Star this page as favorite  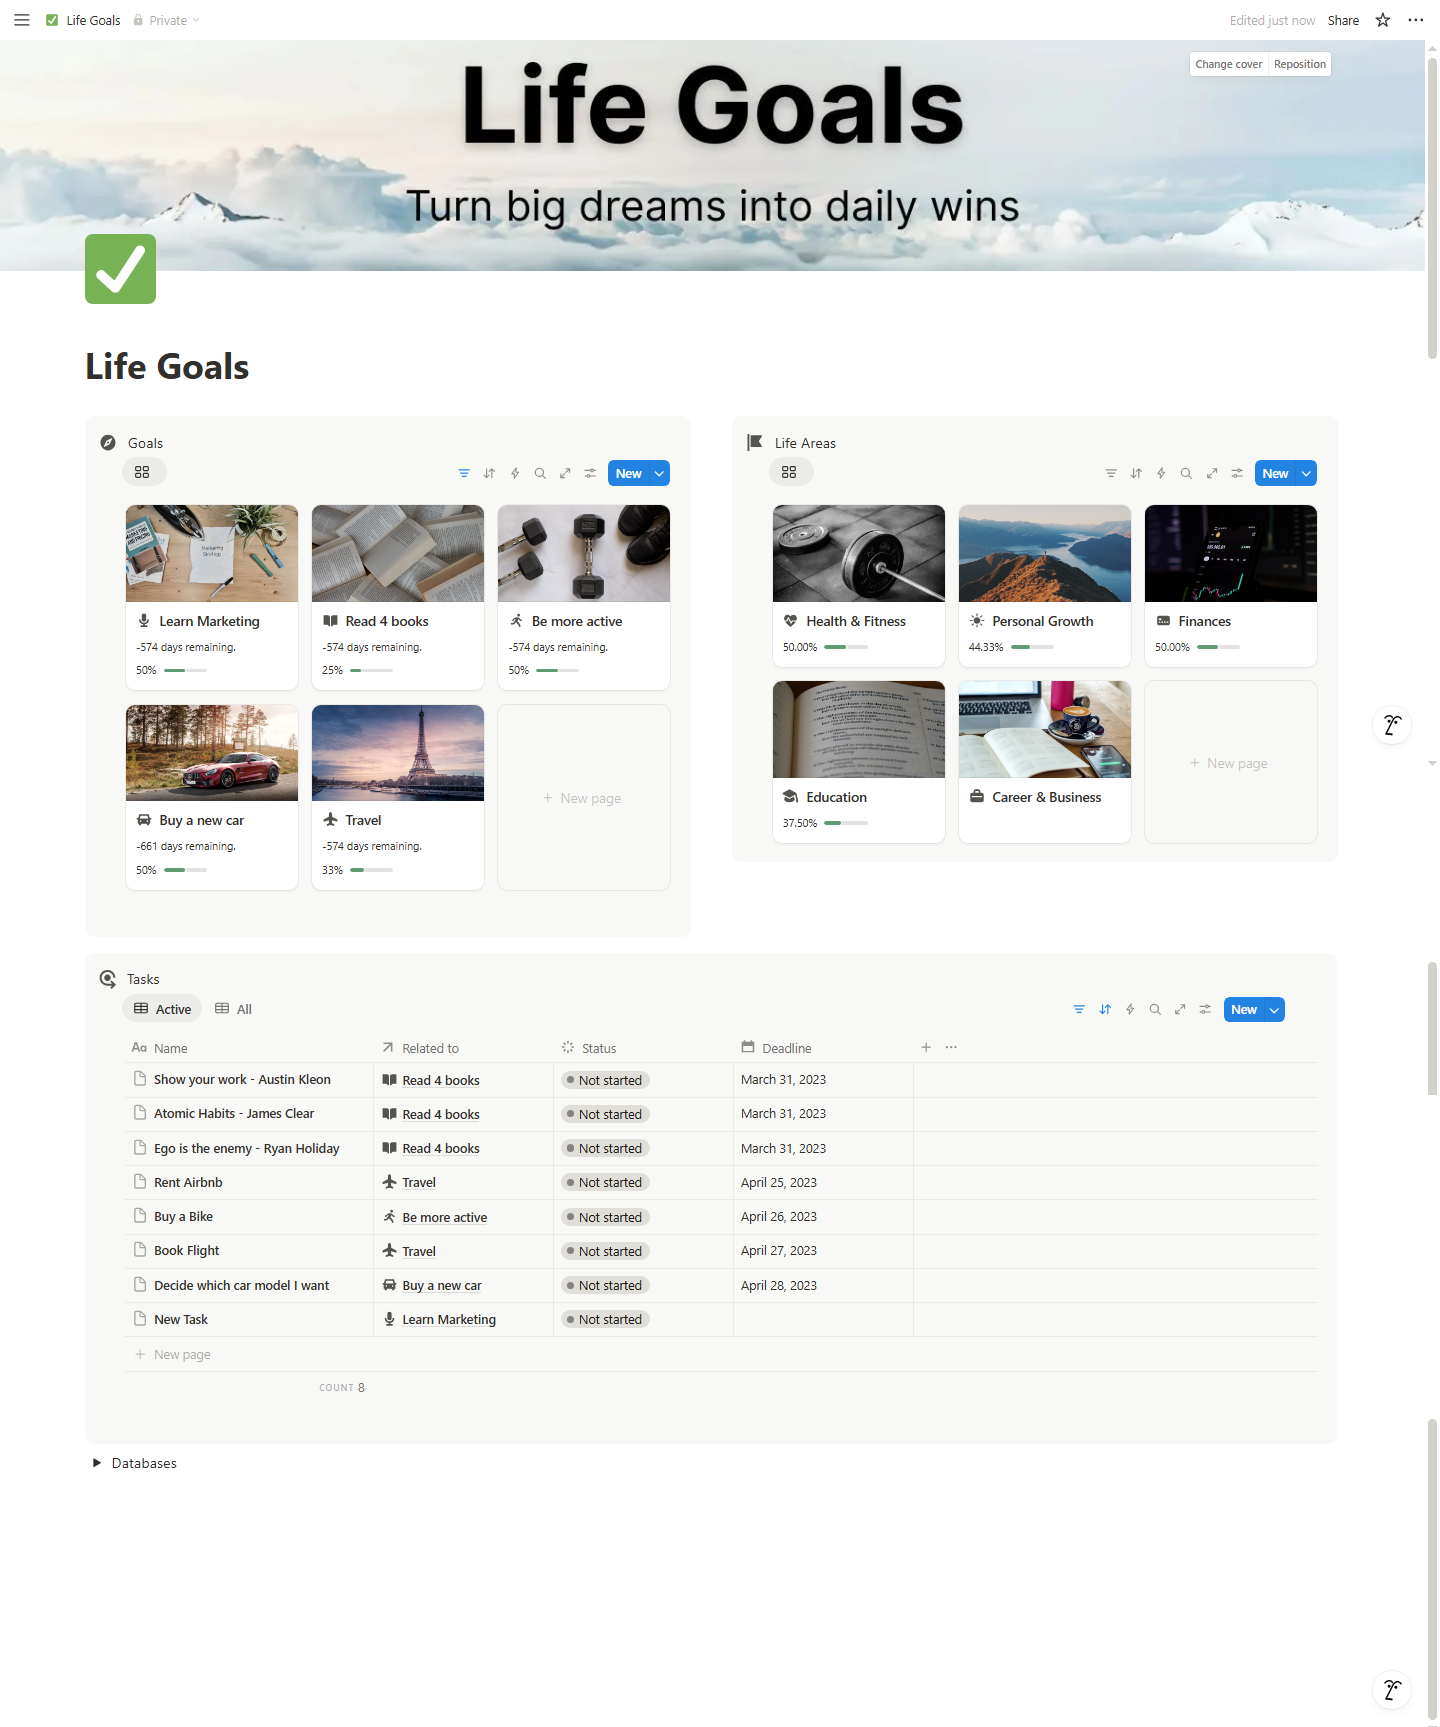[x=1383, y=20]
